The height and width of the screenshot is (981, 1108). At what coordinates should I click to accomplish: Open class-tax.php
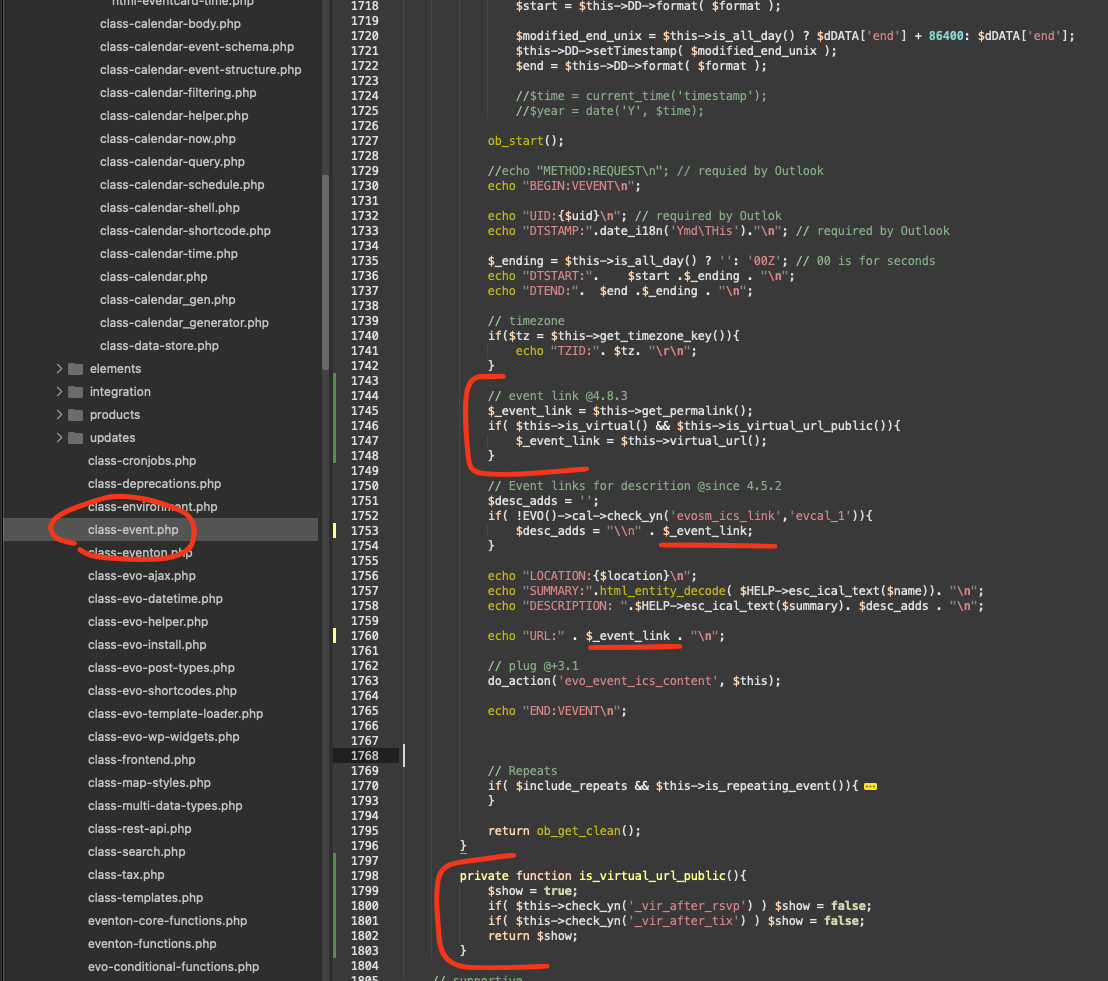click(126, 874)
